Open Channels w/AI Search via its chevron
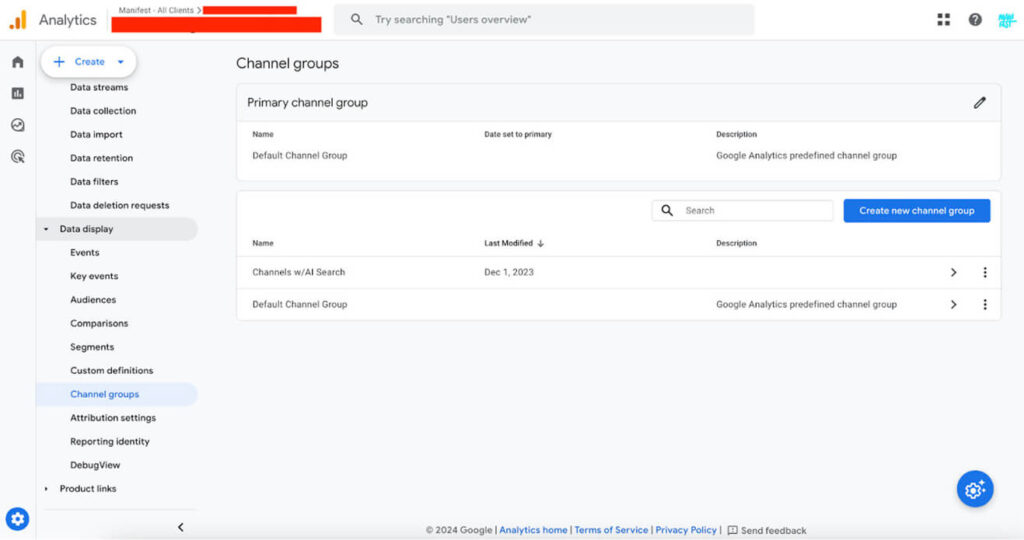This screenshot has width=1024, height=540. 953,272
